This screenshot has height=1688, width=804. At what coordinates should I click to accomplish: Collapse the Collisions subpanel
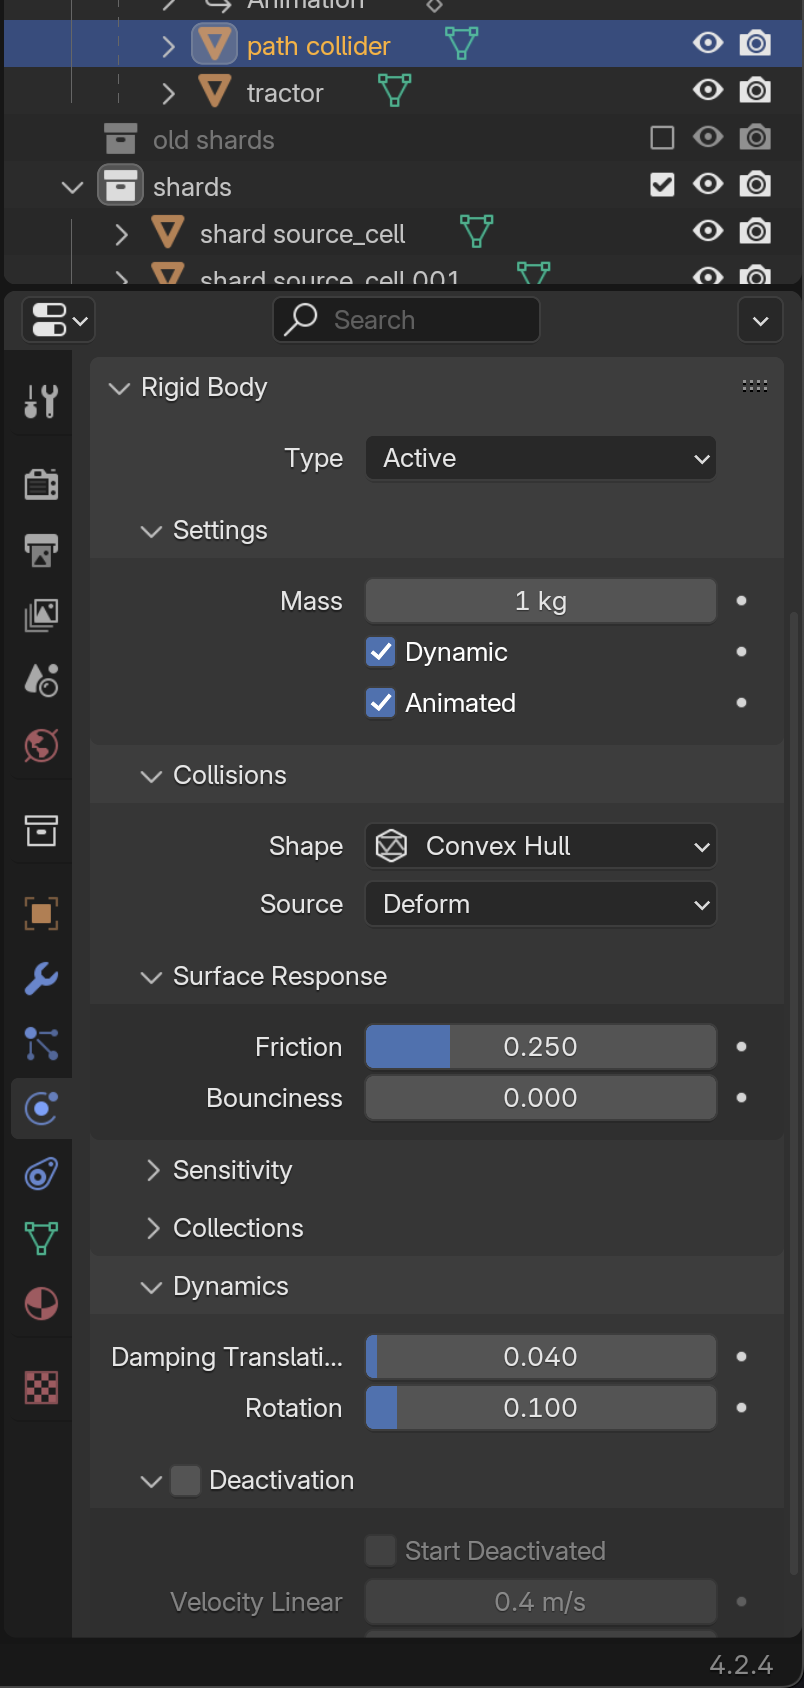coord(151,776)
